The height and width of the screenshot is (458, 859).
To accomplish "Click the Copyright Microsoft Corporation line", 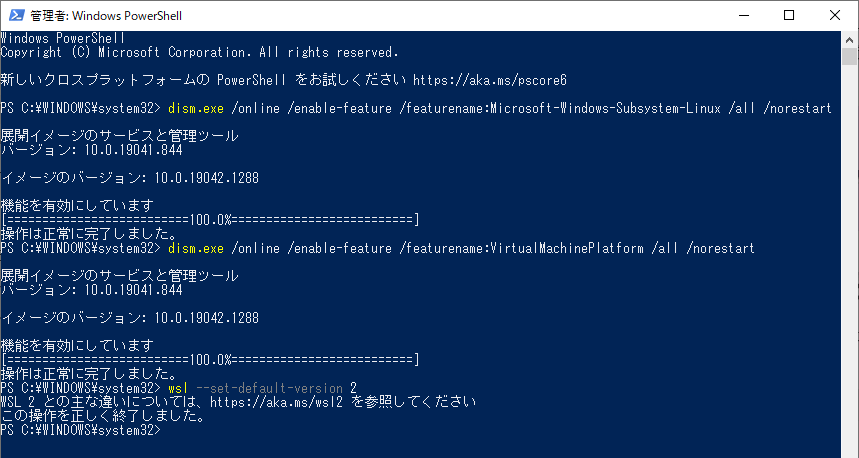I will click(199, 52).
